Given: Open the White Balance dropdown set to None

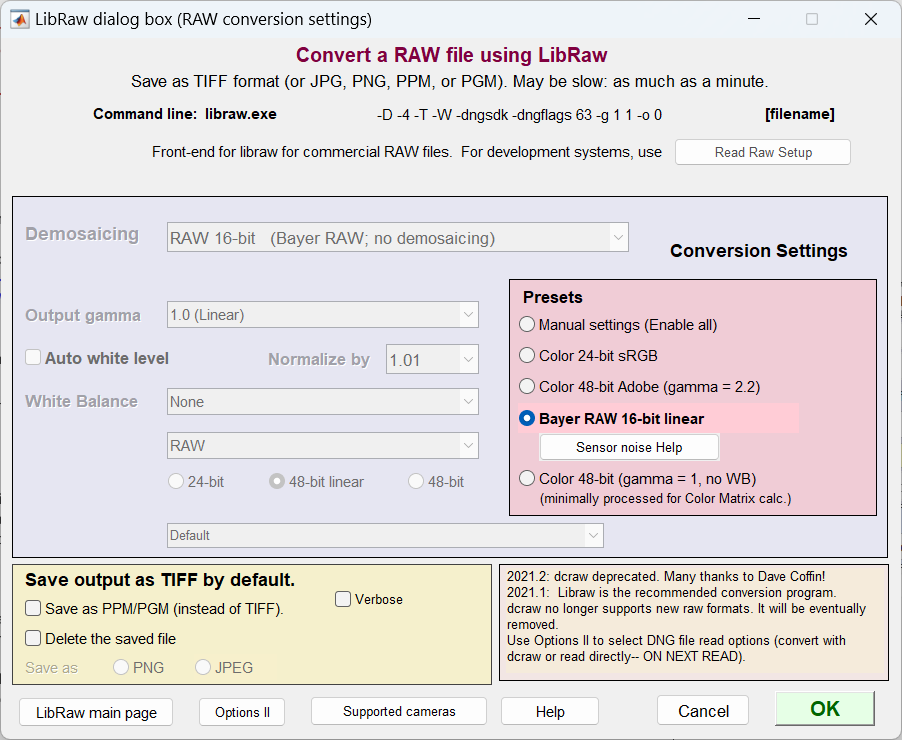Looking at the screenshot, I should point(323,402).
